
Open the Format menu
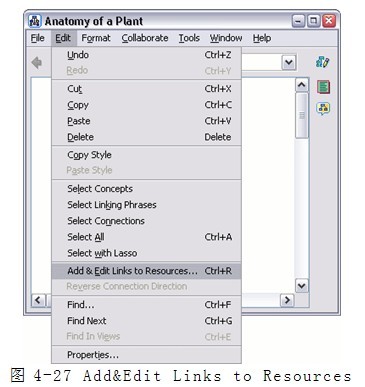[96, 38]
